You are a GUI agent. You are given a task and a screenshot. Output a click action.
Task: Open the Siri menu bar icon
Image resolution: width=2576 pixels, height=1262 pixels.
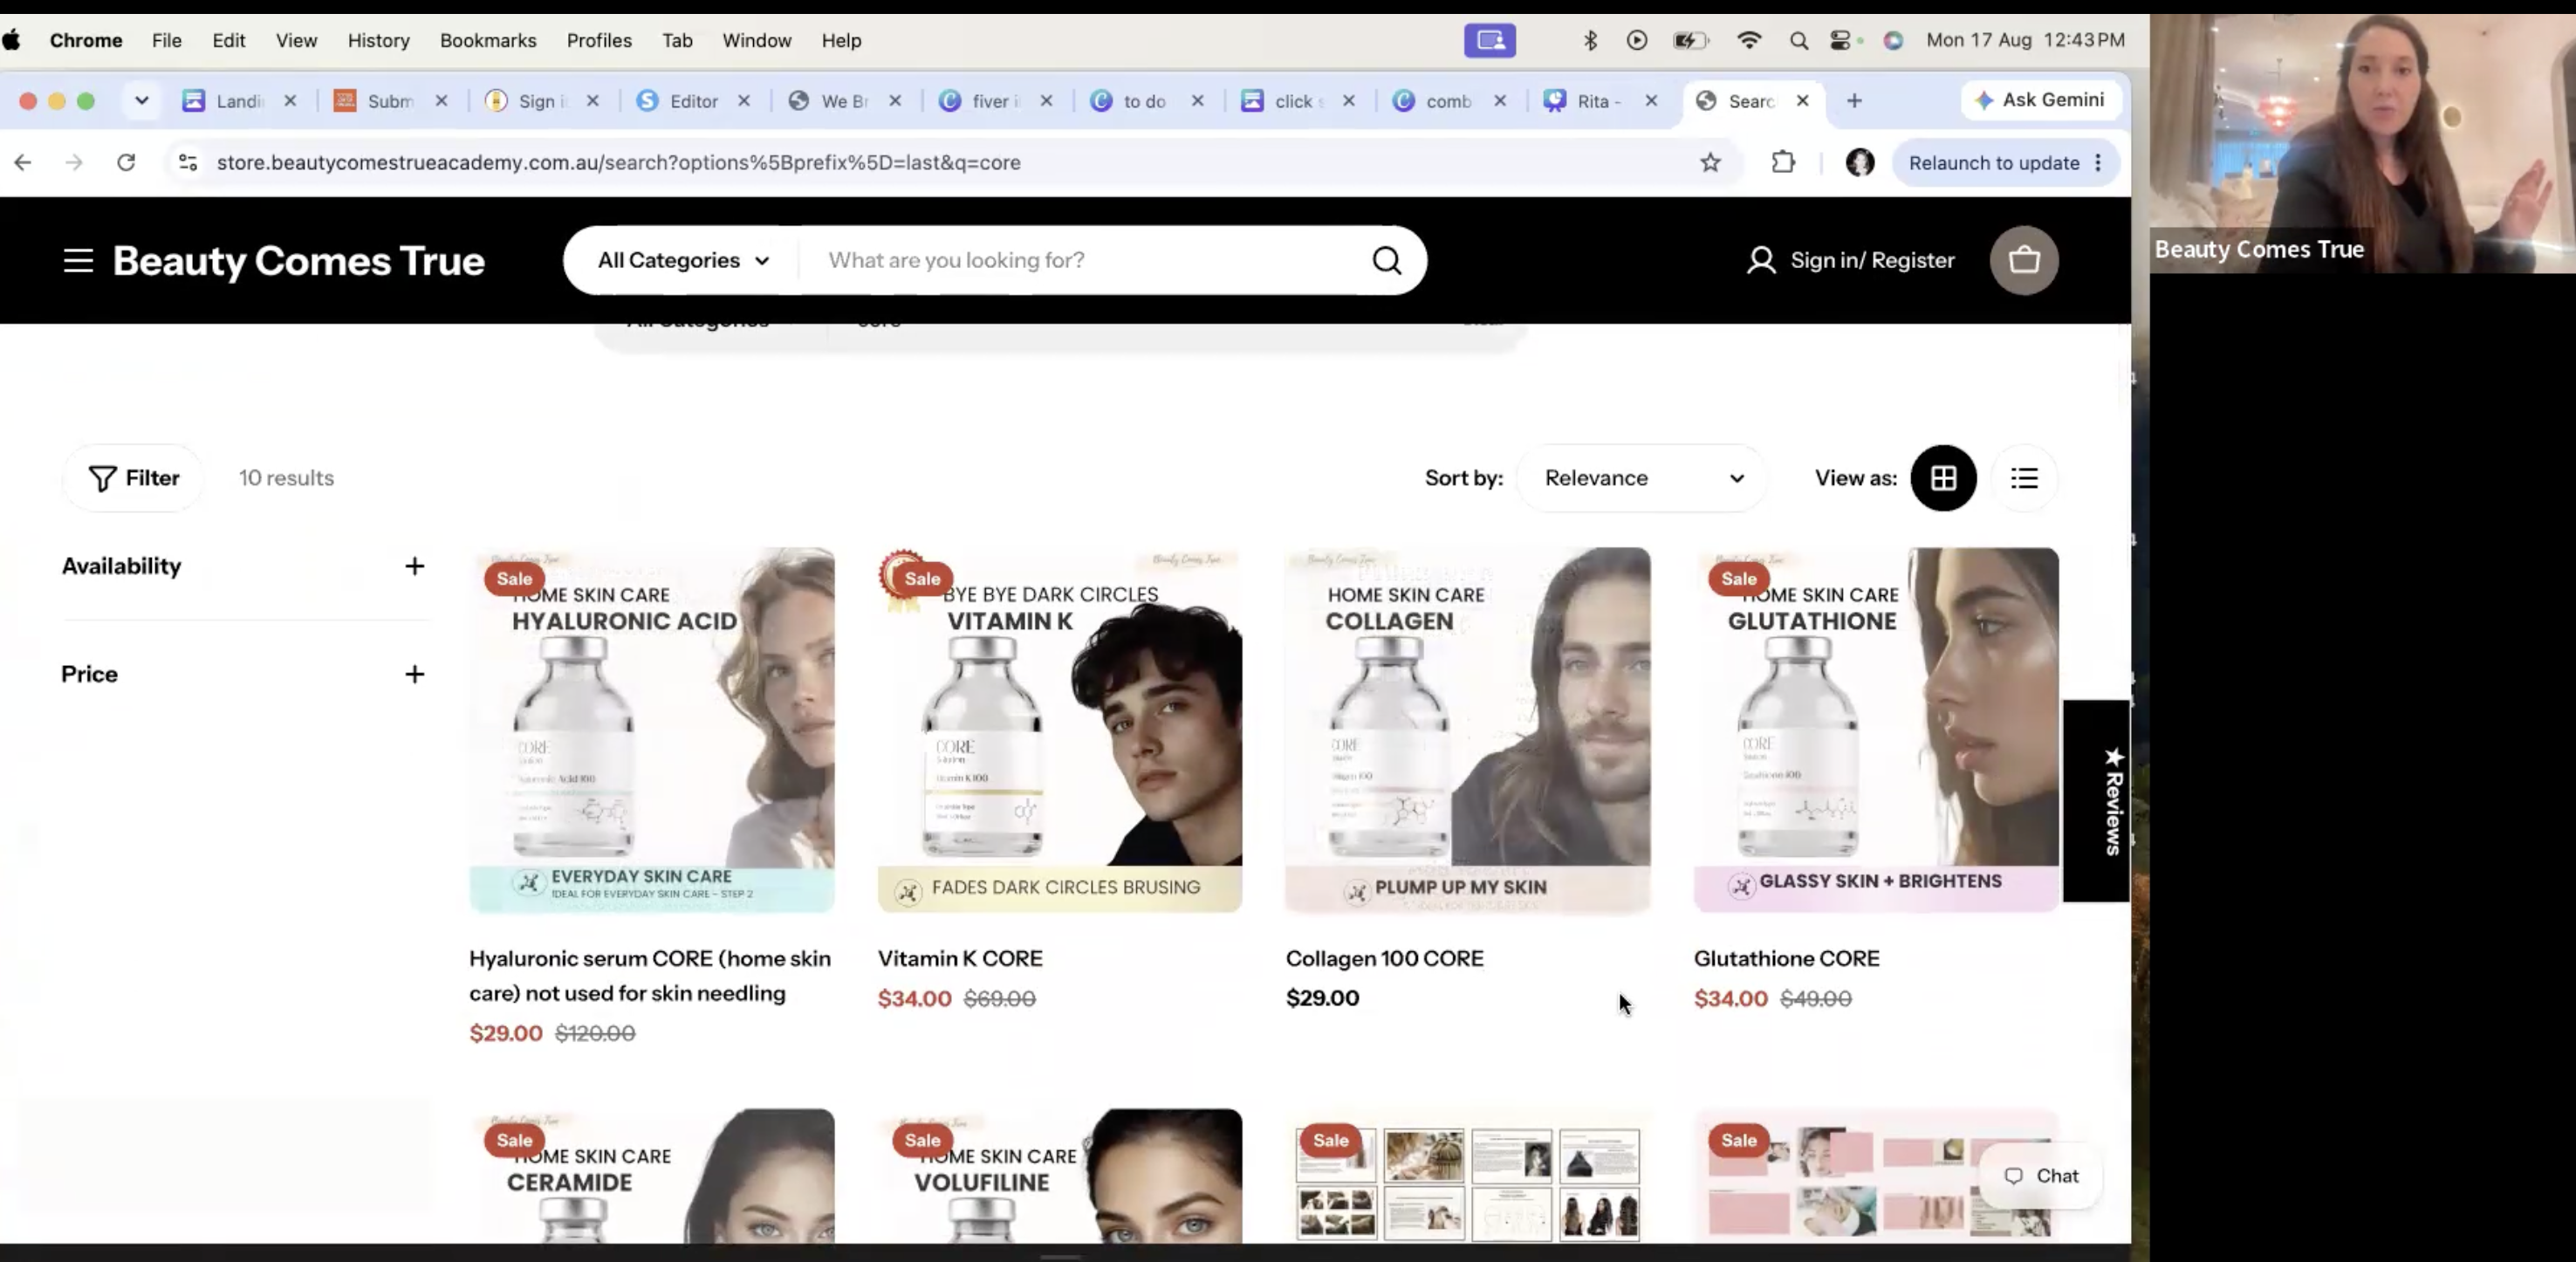point(1892,40)
